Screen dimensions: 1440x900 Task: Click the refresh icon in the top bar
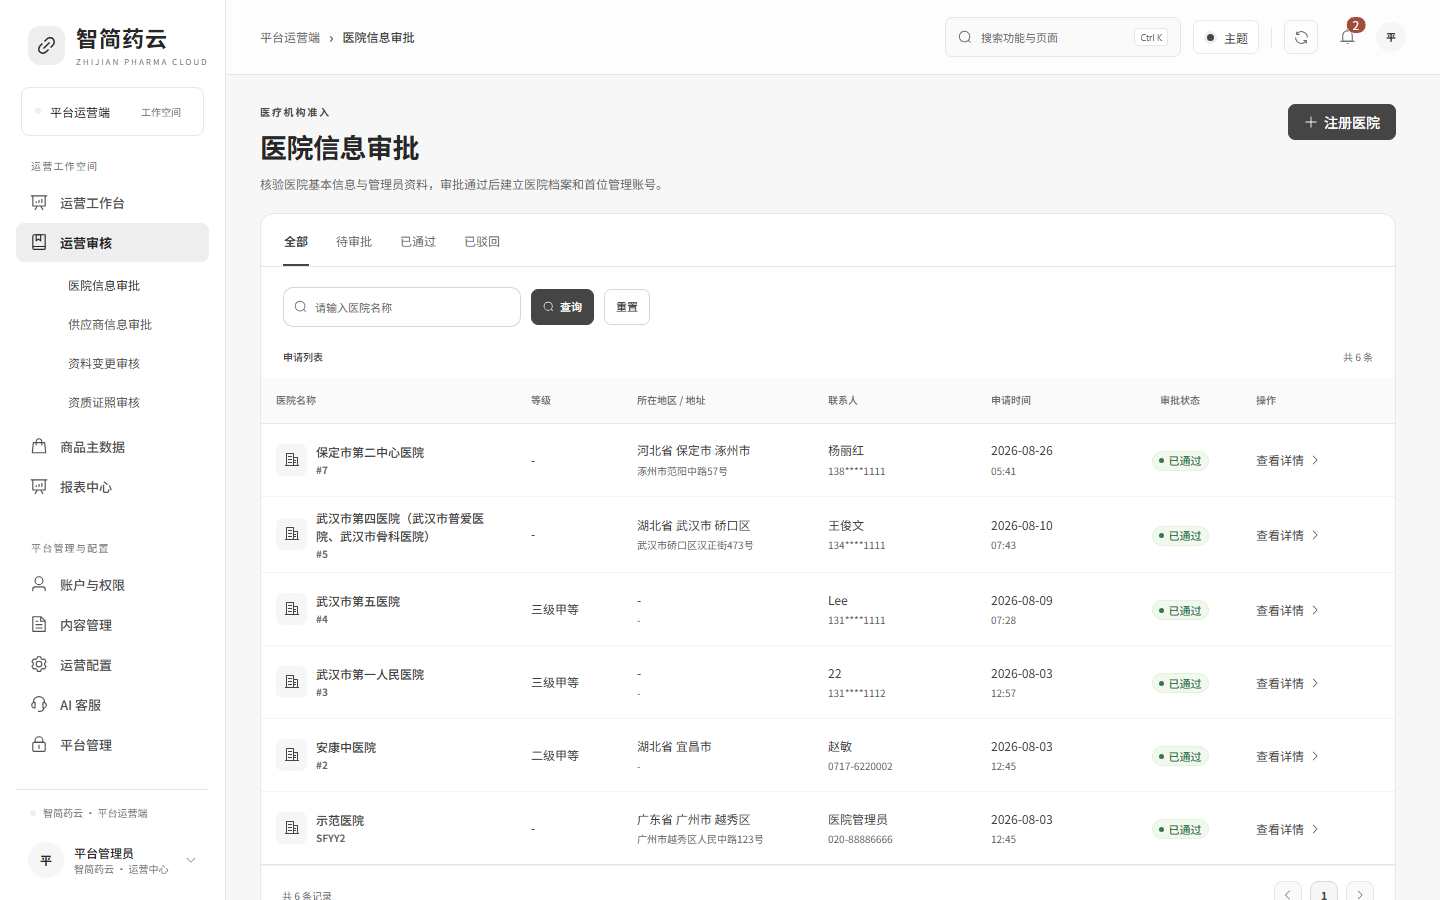tap(1301, 37)
